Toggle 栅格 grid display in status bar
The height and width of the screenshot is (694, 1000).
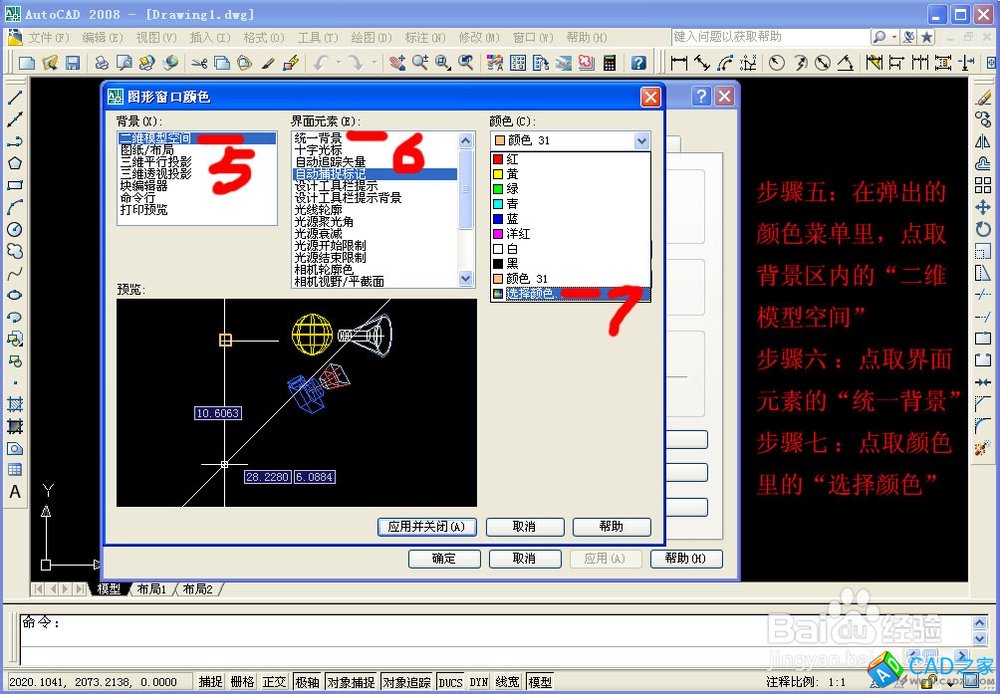(x=242, y=682)
